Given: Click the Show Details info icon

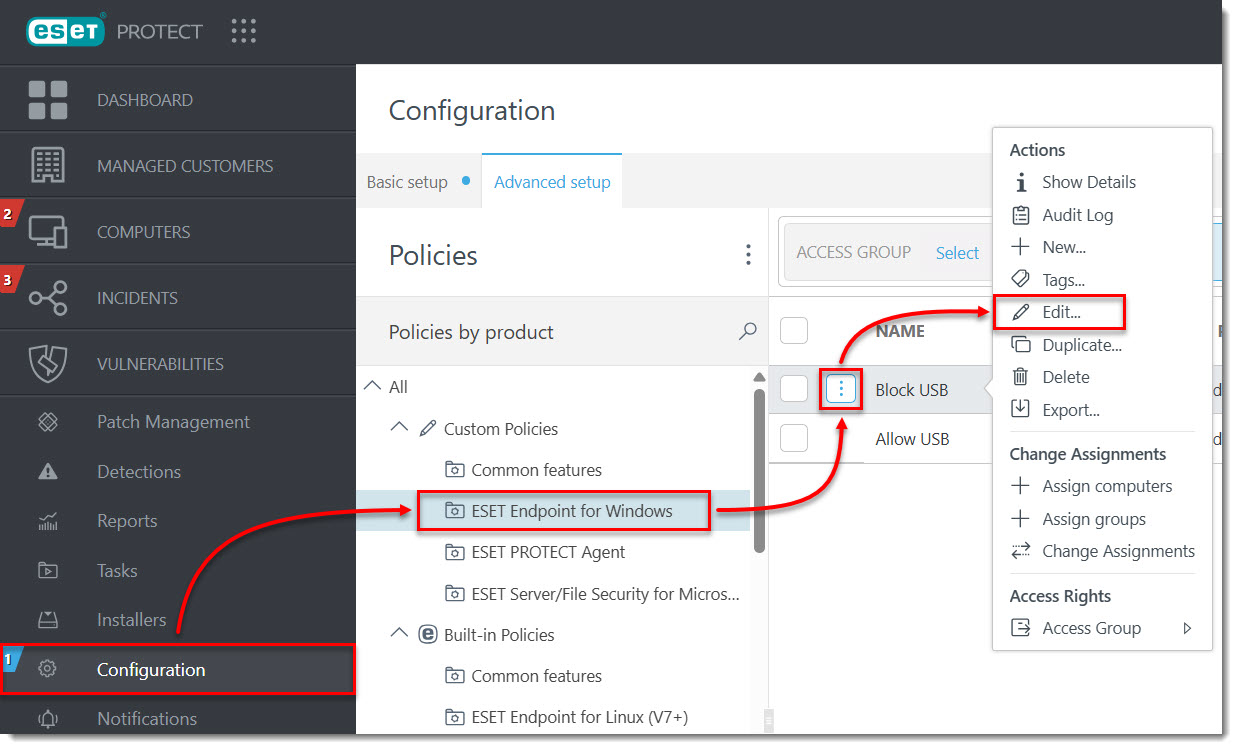Looking at the screenshot, I should [1021, 182].
